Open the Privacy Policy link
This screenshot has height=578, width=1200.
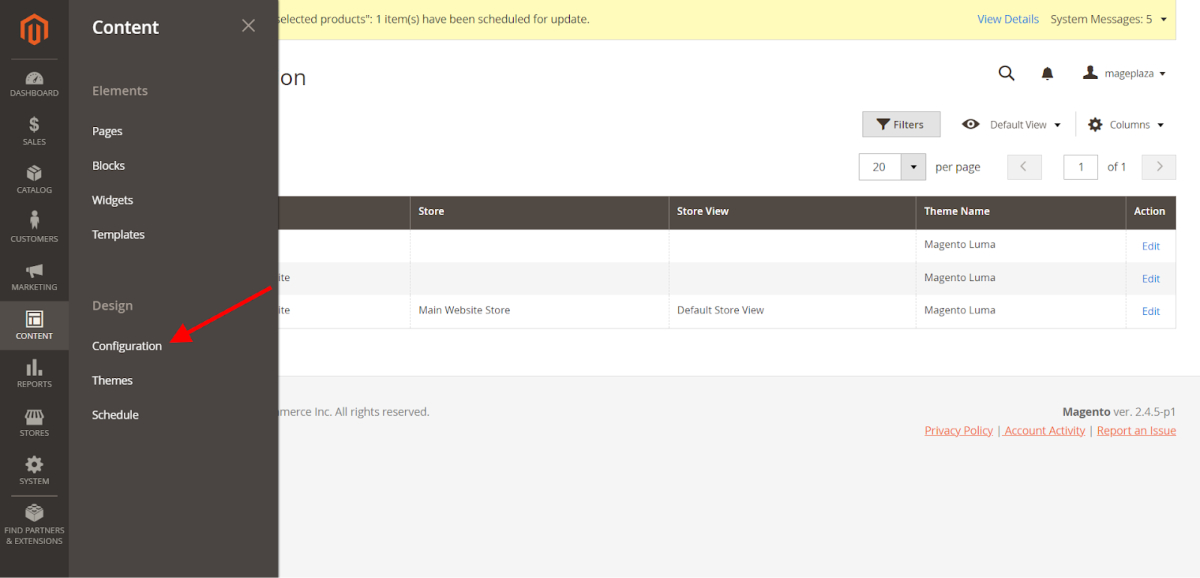tap(959, 430)
